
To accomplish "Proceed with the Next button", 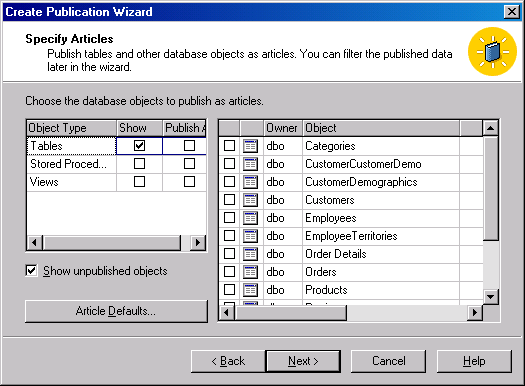I will pyautogui.click(x=303, y=361).
